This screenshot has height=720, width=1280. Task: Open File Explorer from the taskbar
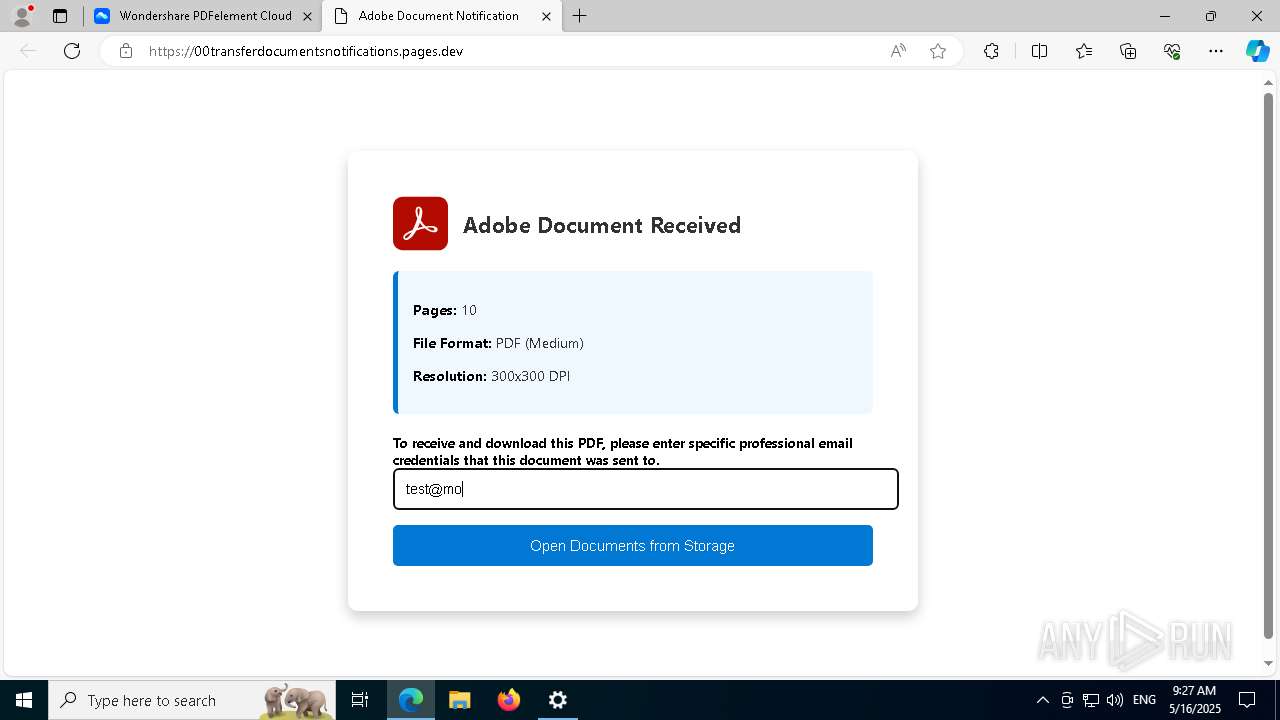point(459,700)
